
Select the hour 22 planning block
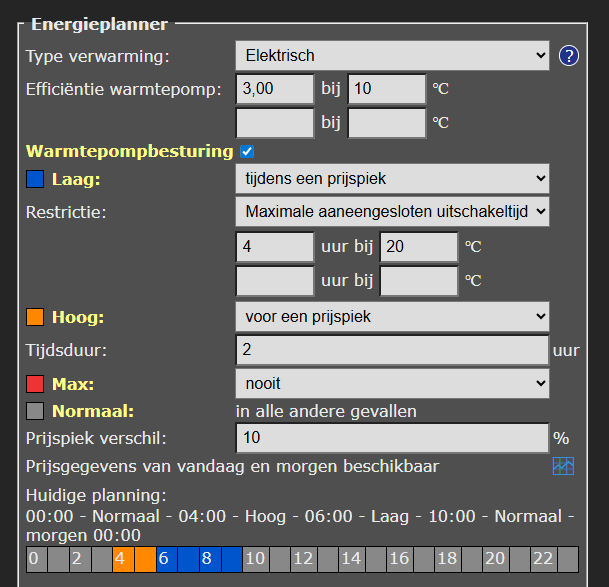pyautogui.click(x=545, y=559)
